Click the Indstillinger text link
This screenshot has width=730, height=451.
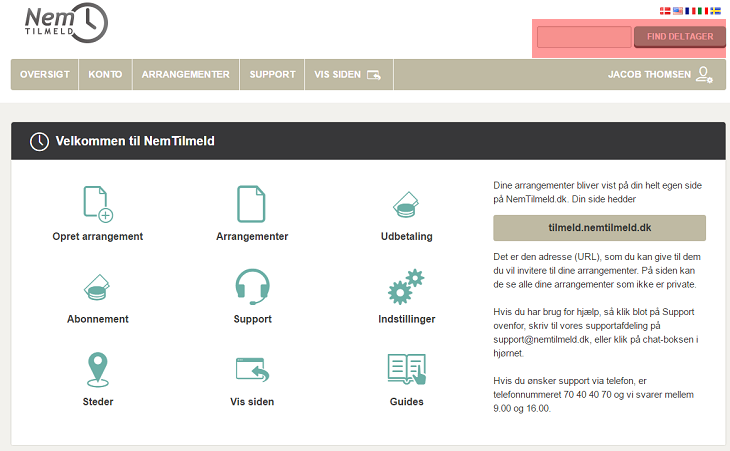(x=406, y=319)
